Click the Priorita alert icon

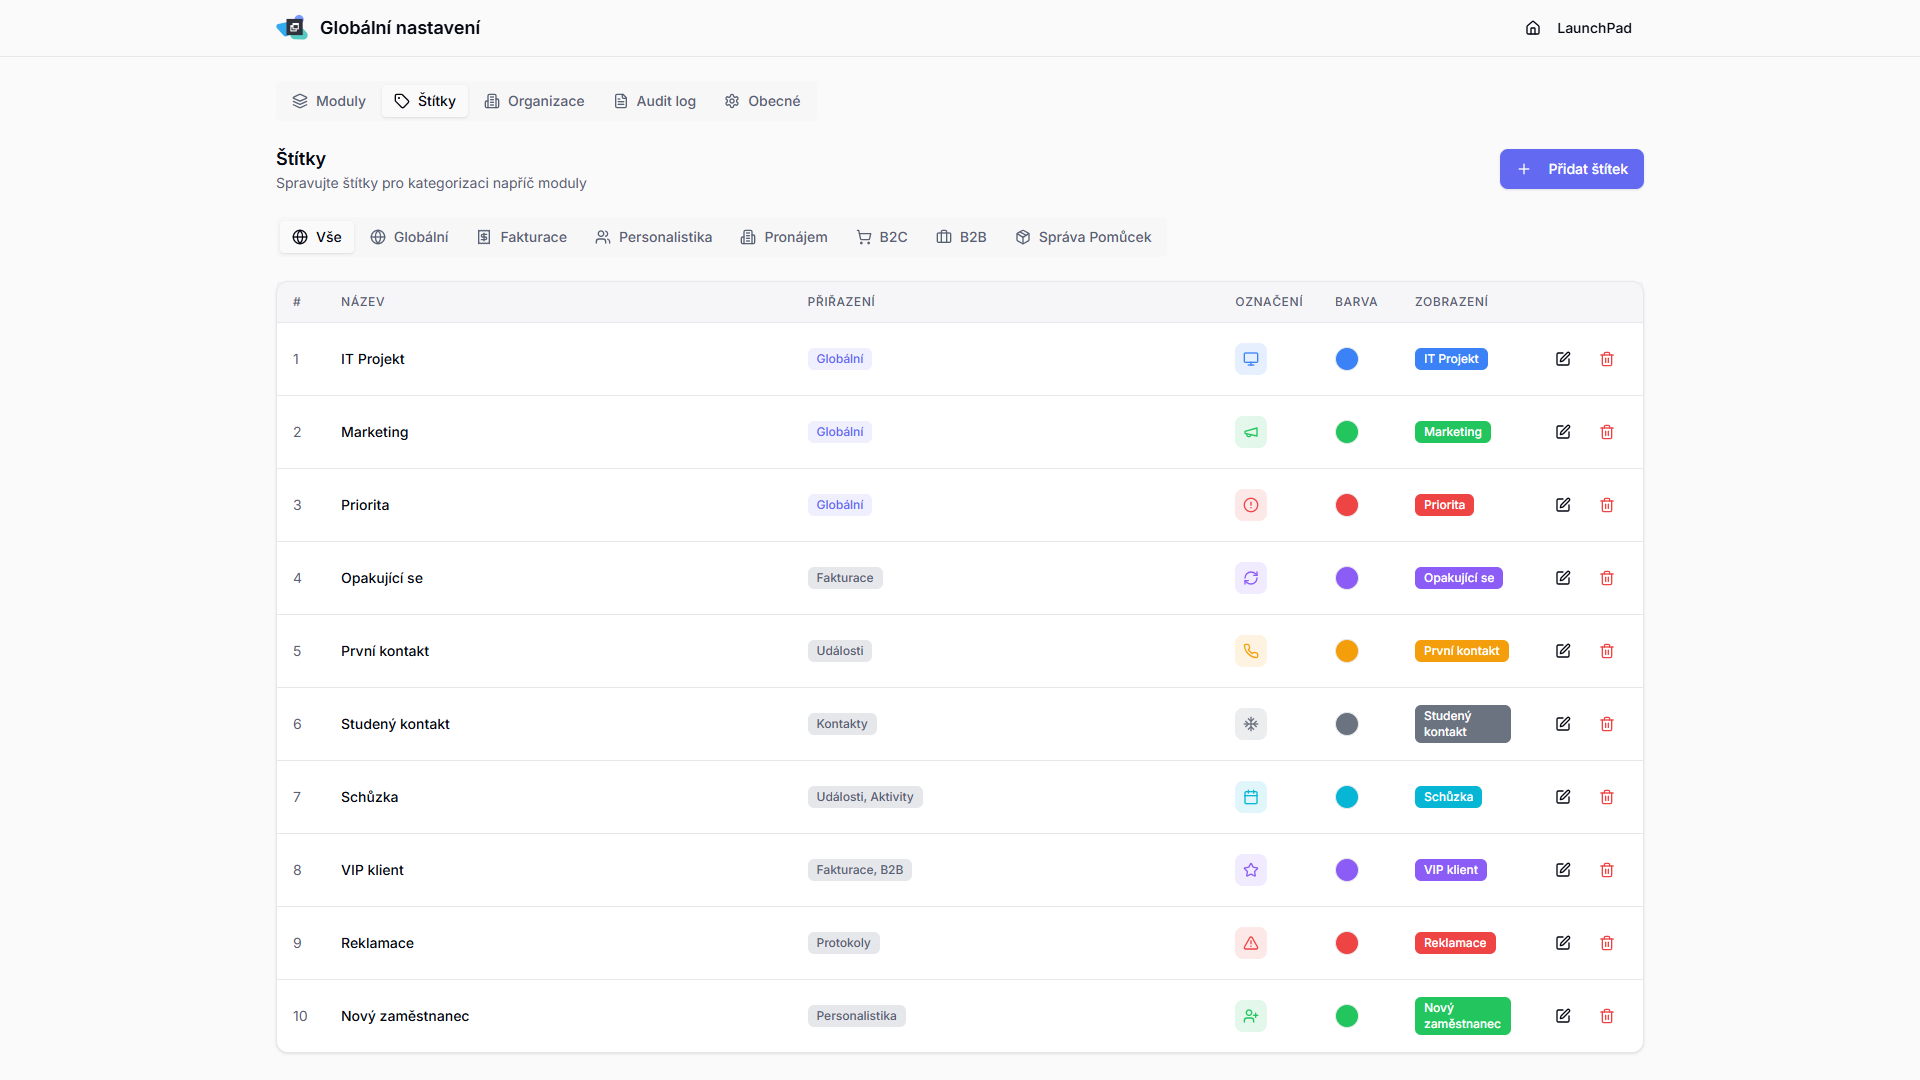(1250, 505)
